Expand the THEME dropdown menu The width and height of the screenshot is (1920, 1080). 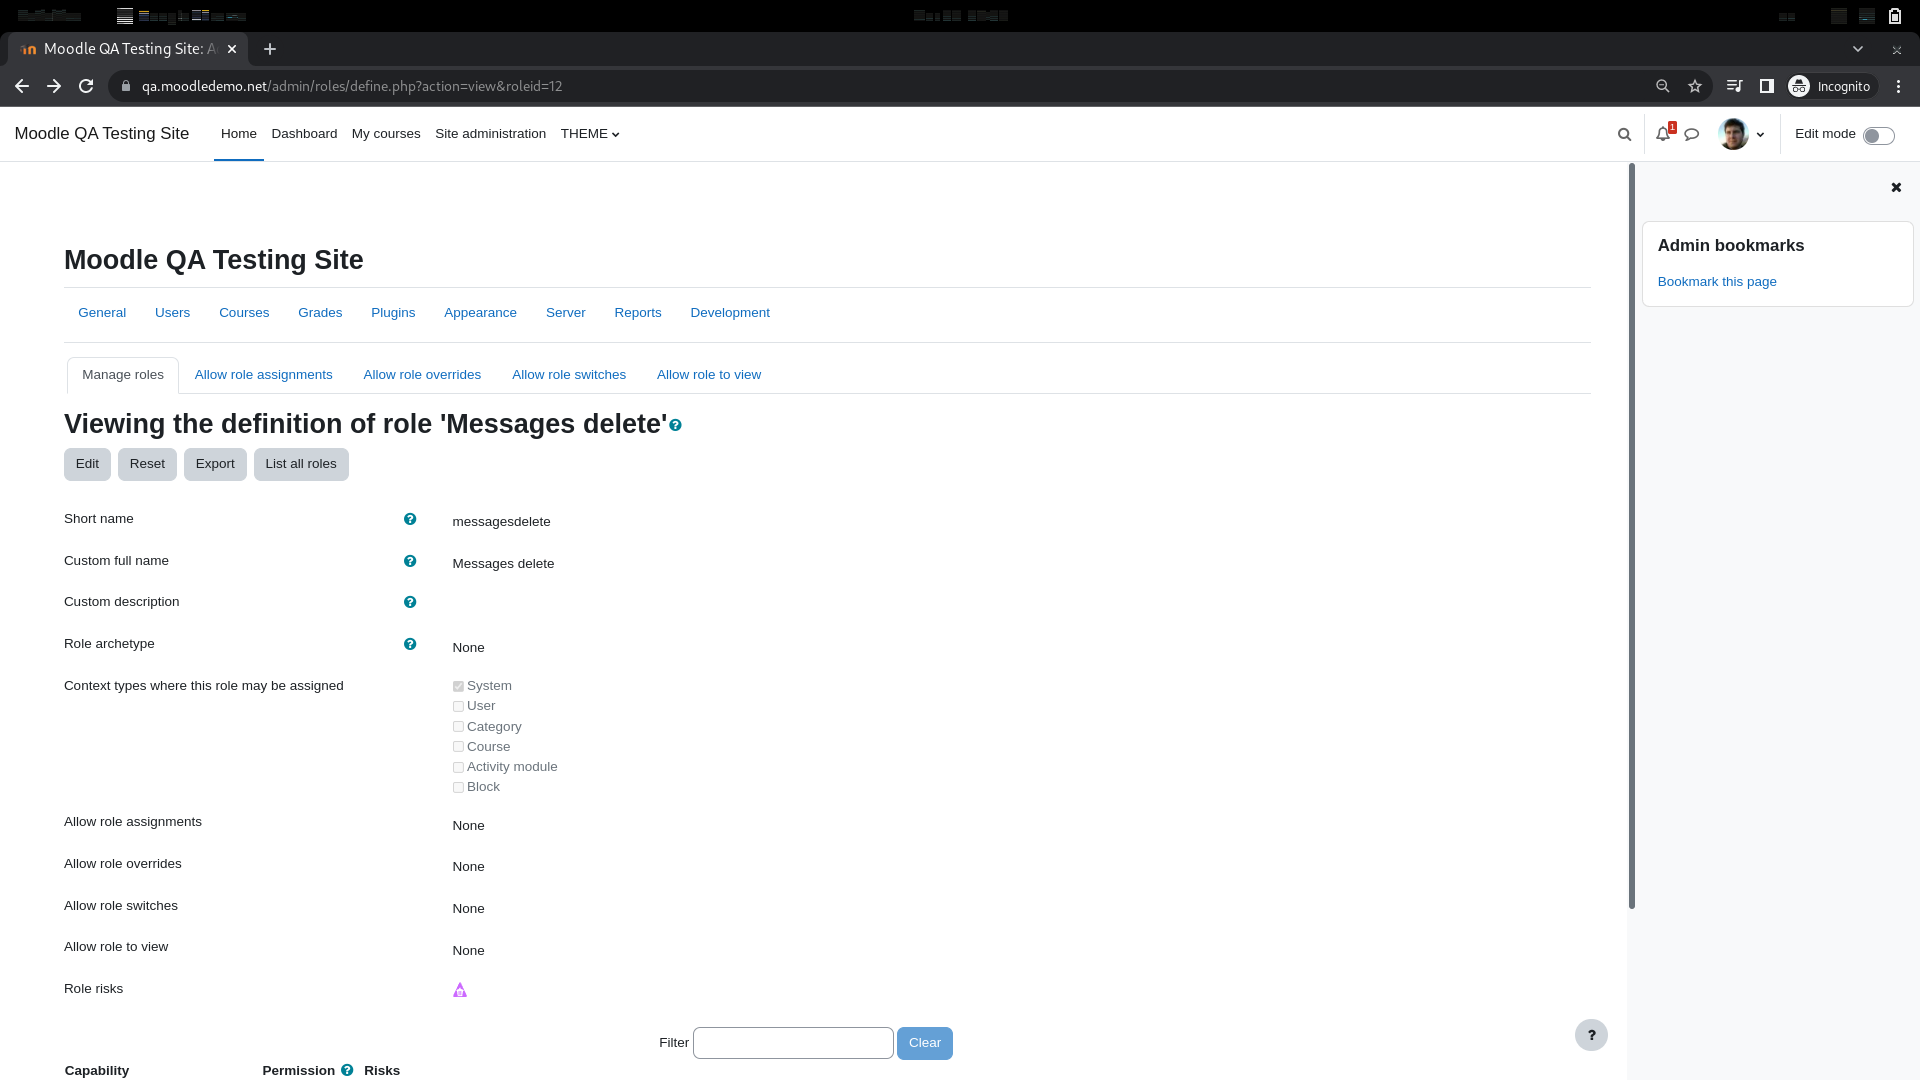(x=590, y=134)
